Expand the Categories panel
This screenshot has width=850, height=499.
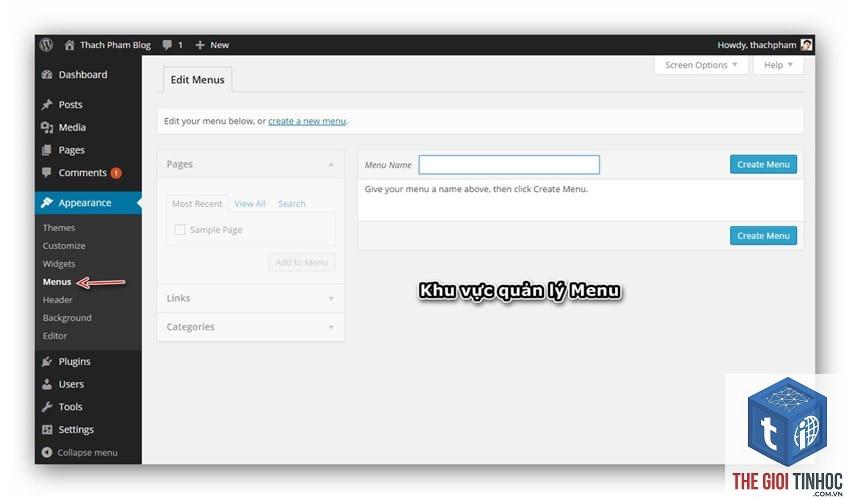(x=250, y=327)
